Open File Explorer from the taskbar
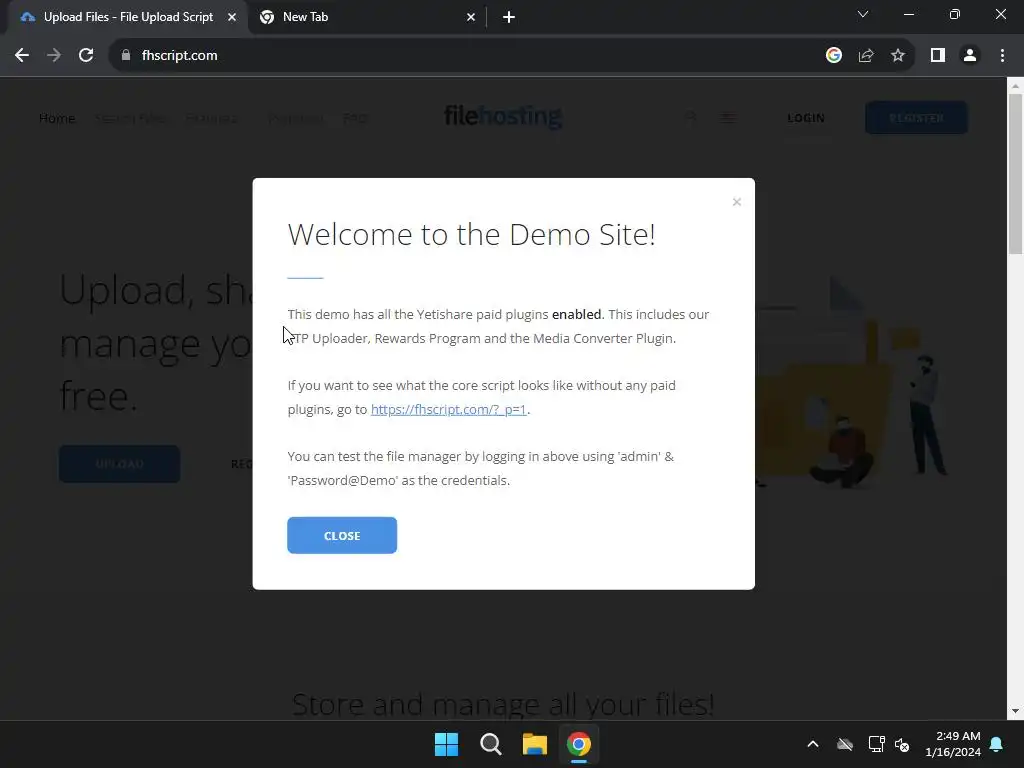Screen dimensions: 1024x768 click(535, 744)
